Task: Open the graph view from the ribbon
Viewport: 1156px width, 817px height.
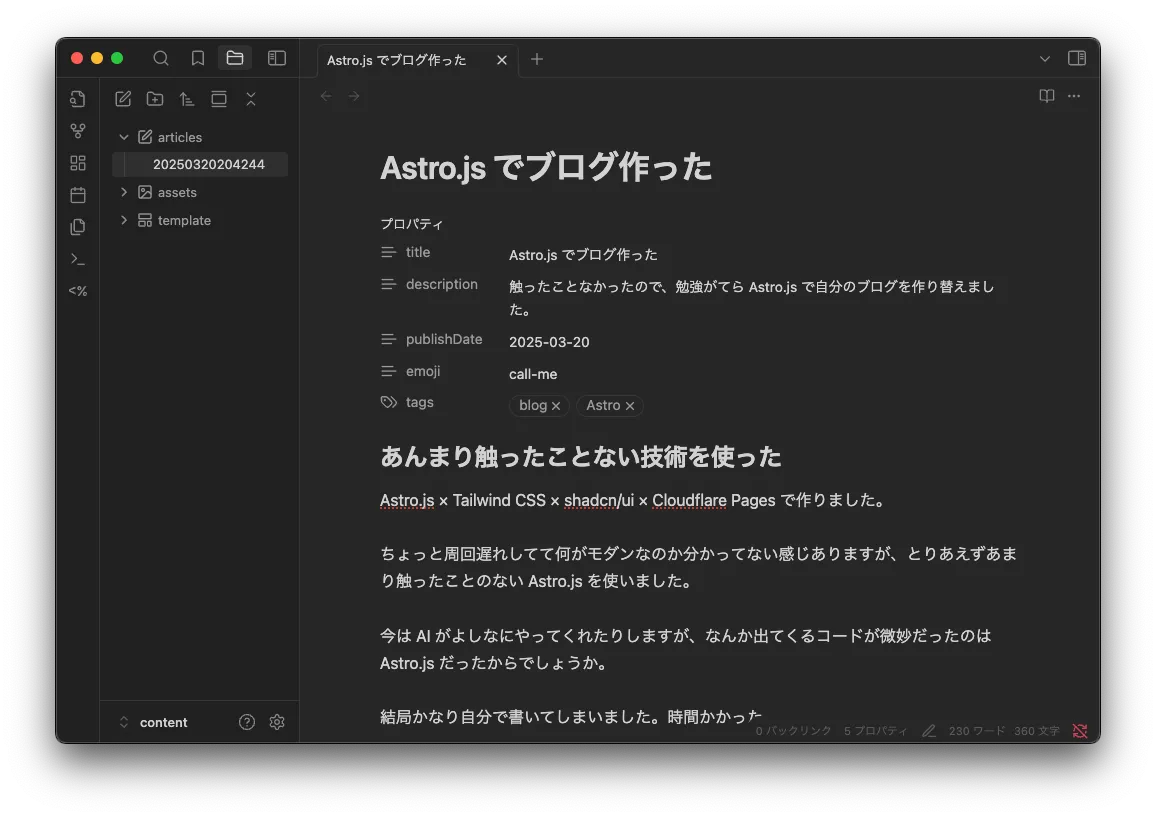Action: click(78, 131)
